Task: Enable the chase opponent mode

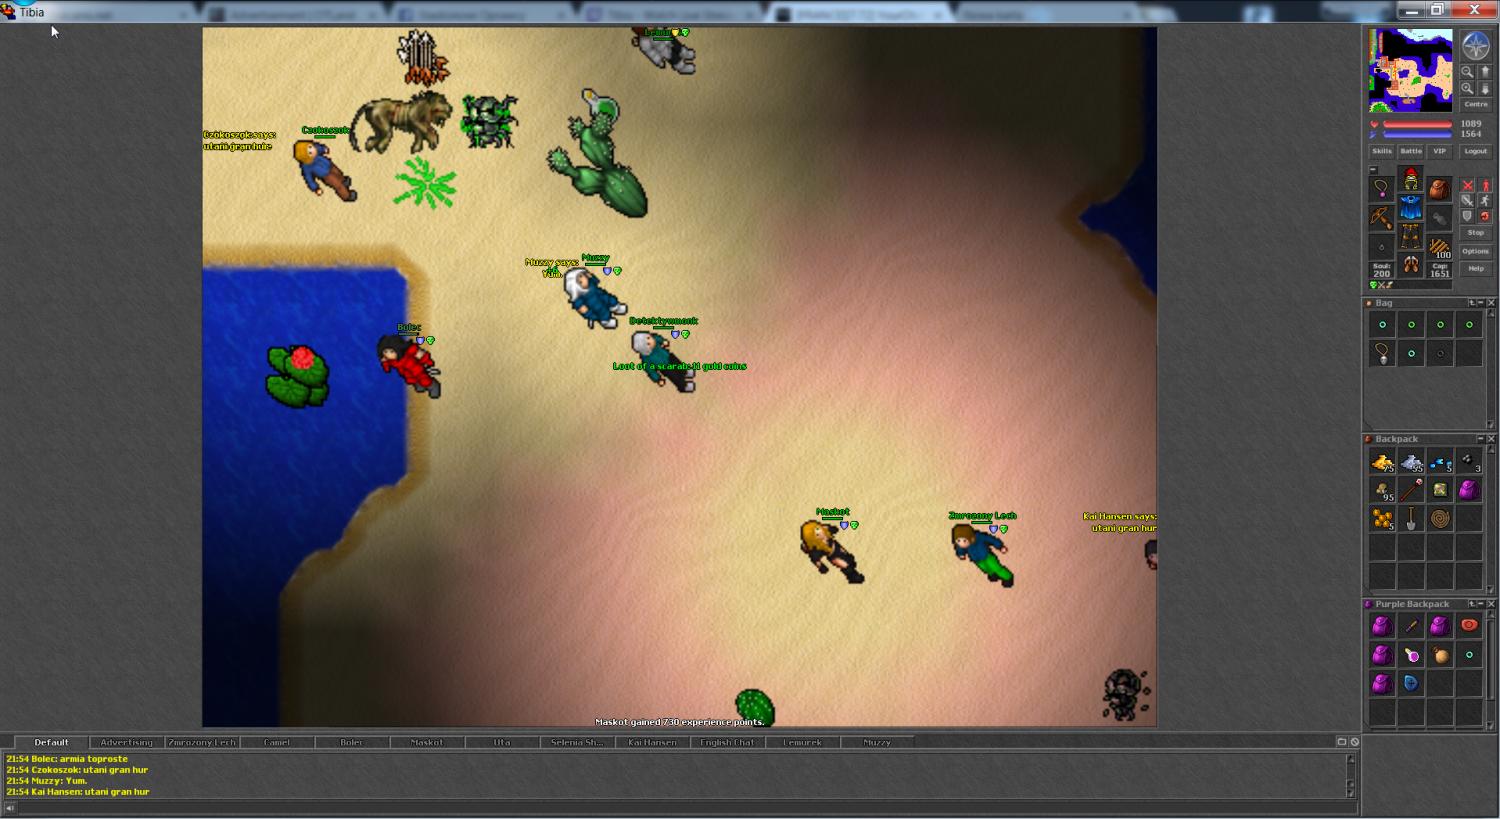Action: coord(1485,201)
